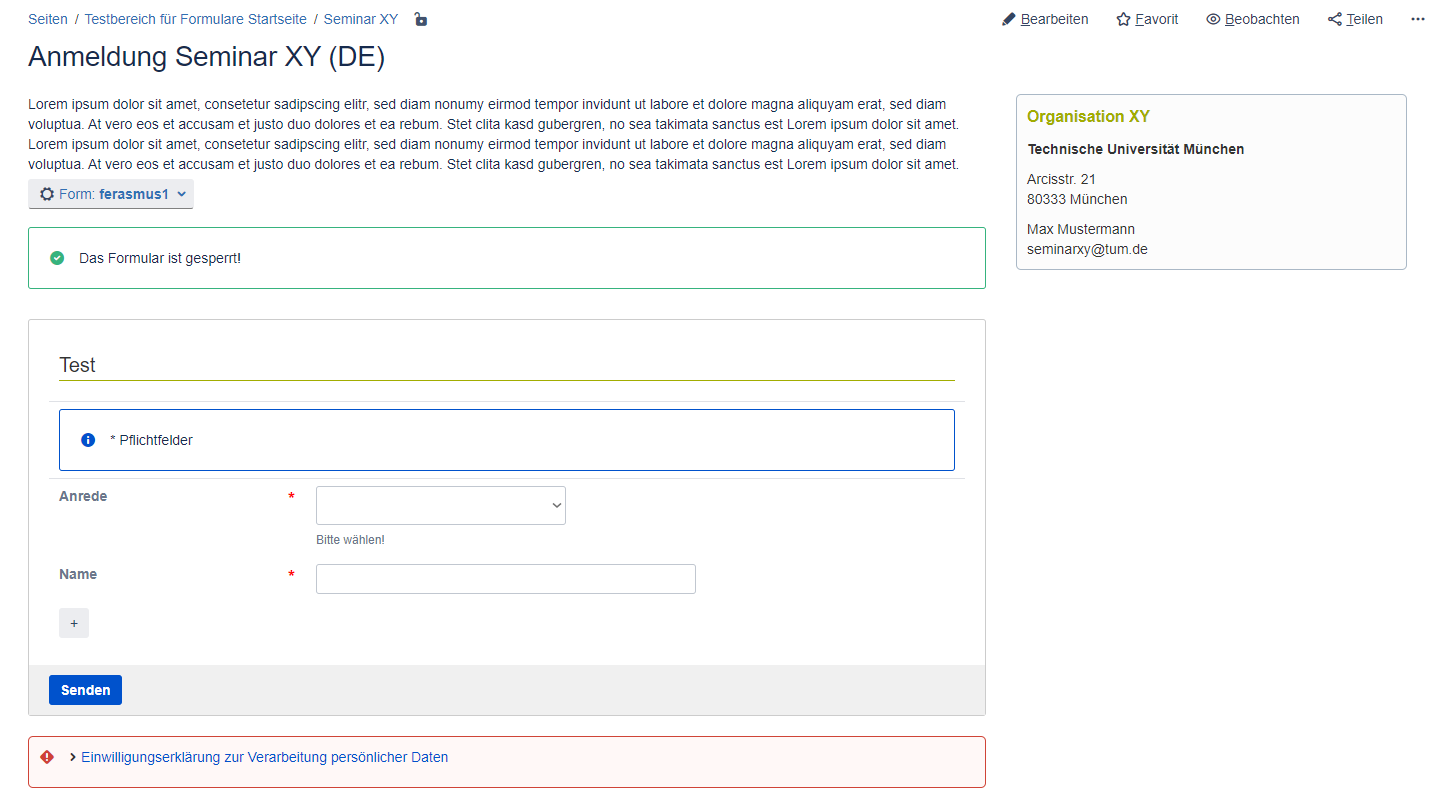Expand the Einwilligungserklärung section chevron
Viewport: 1456px width, 807px height.
click(73, 757)
